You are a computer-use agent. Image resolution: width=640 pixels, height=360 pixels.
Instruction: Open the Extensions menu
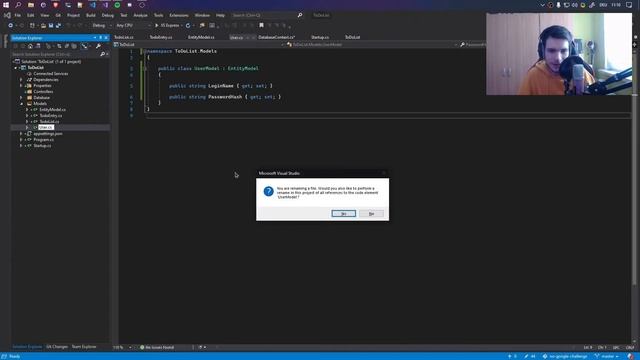pyautogui.click(x=179, y=15)
